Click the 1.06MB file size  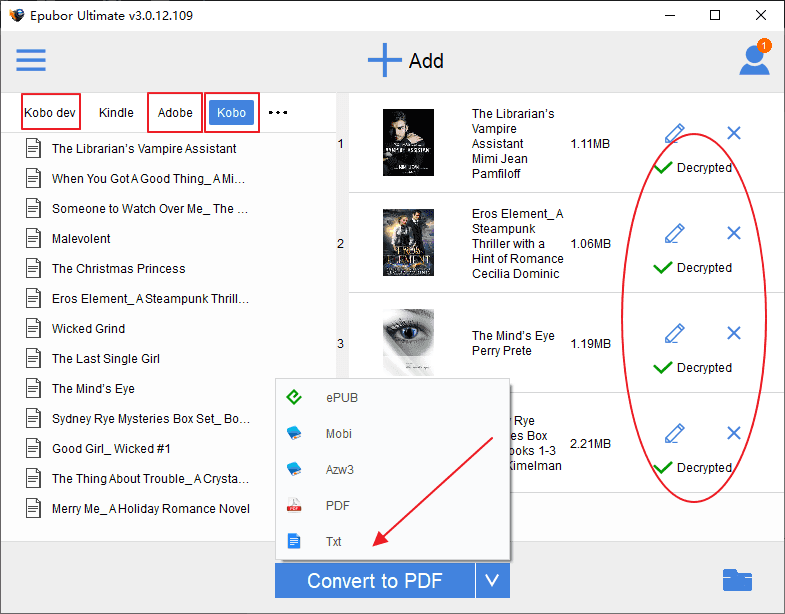click(591, 244)
